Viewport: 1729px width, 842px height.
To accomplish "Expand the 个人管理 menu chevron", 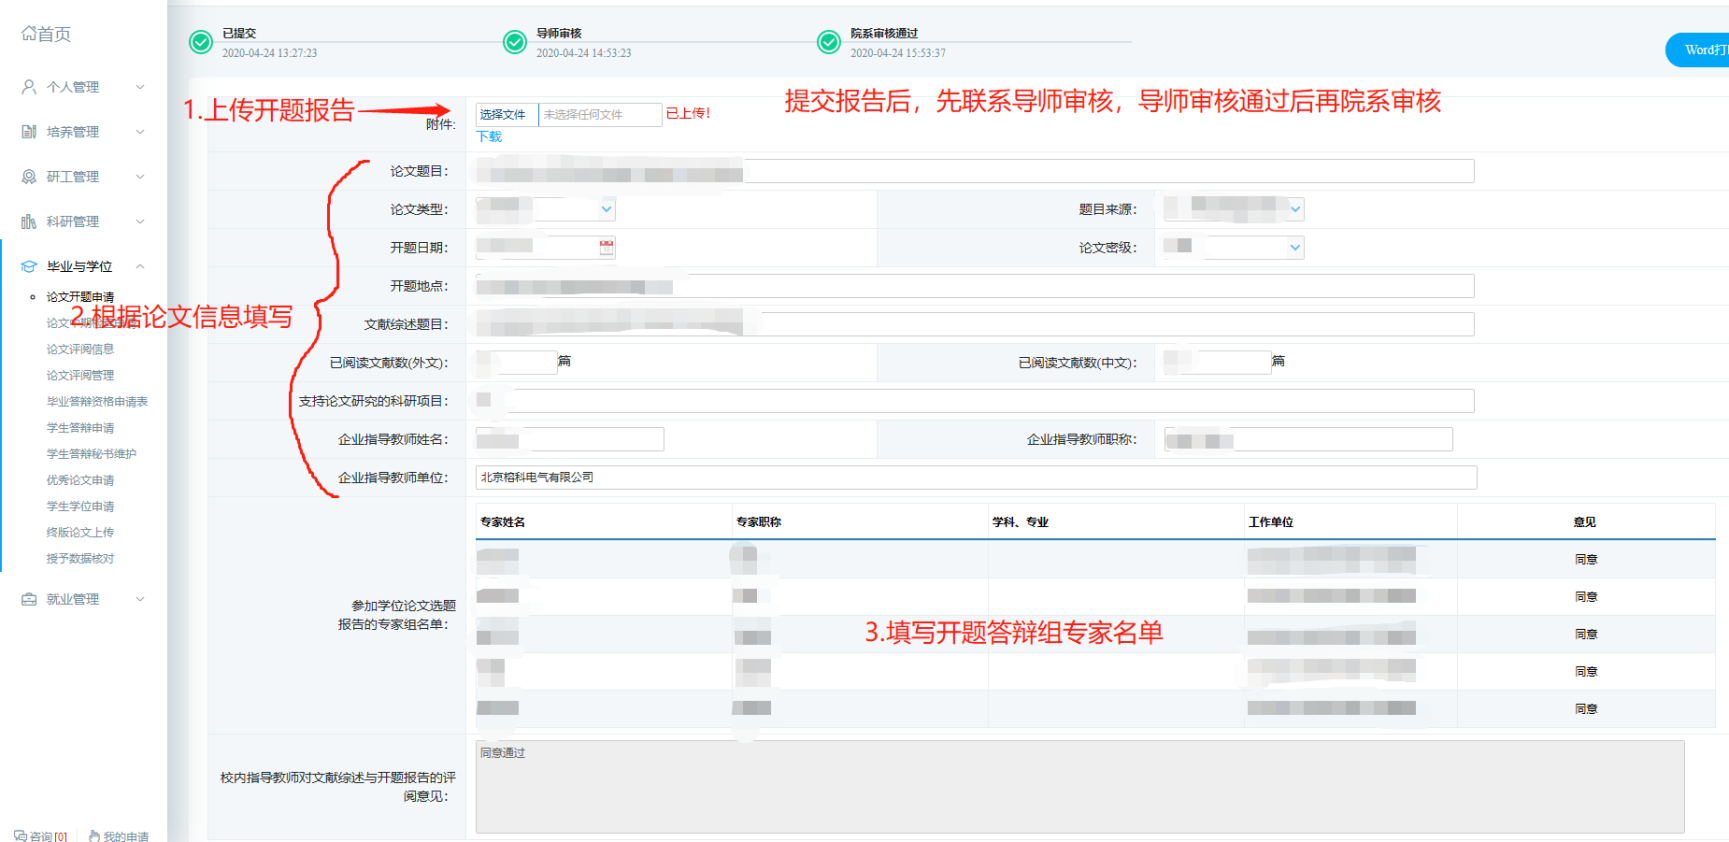I will click(140, 87).
